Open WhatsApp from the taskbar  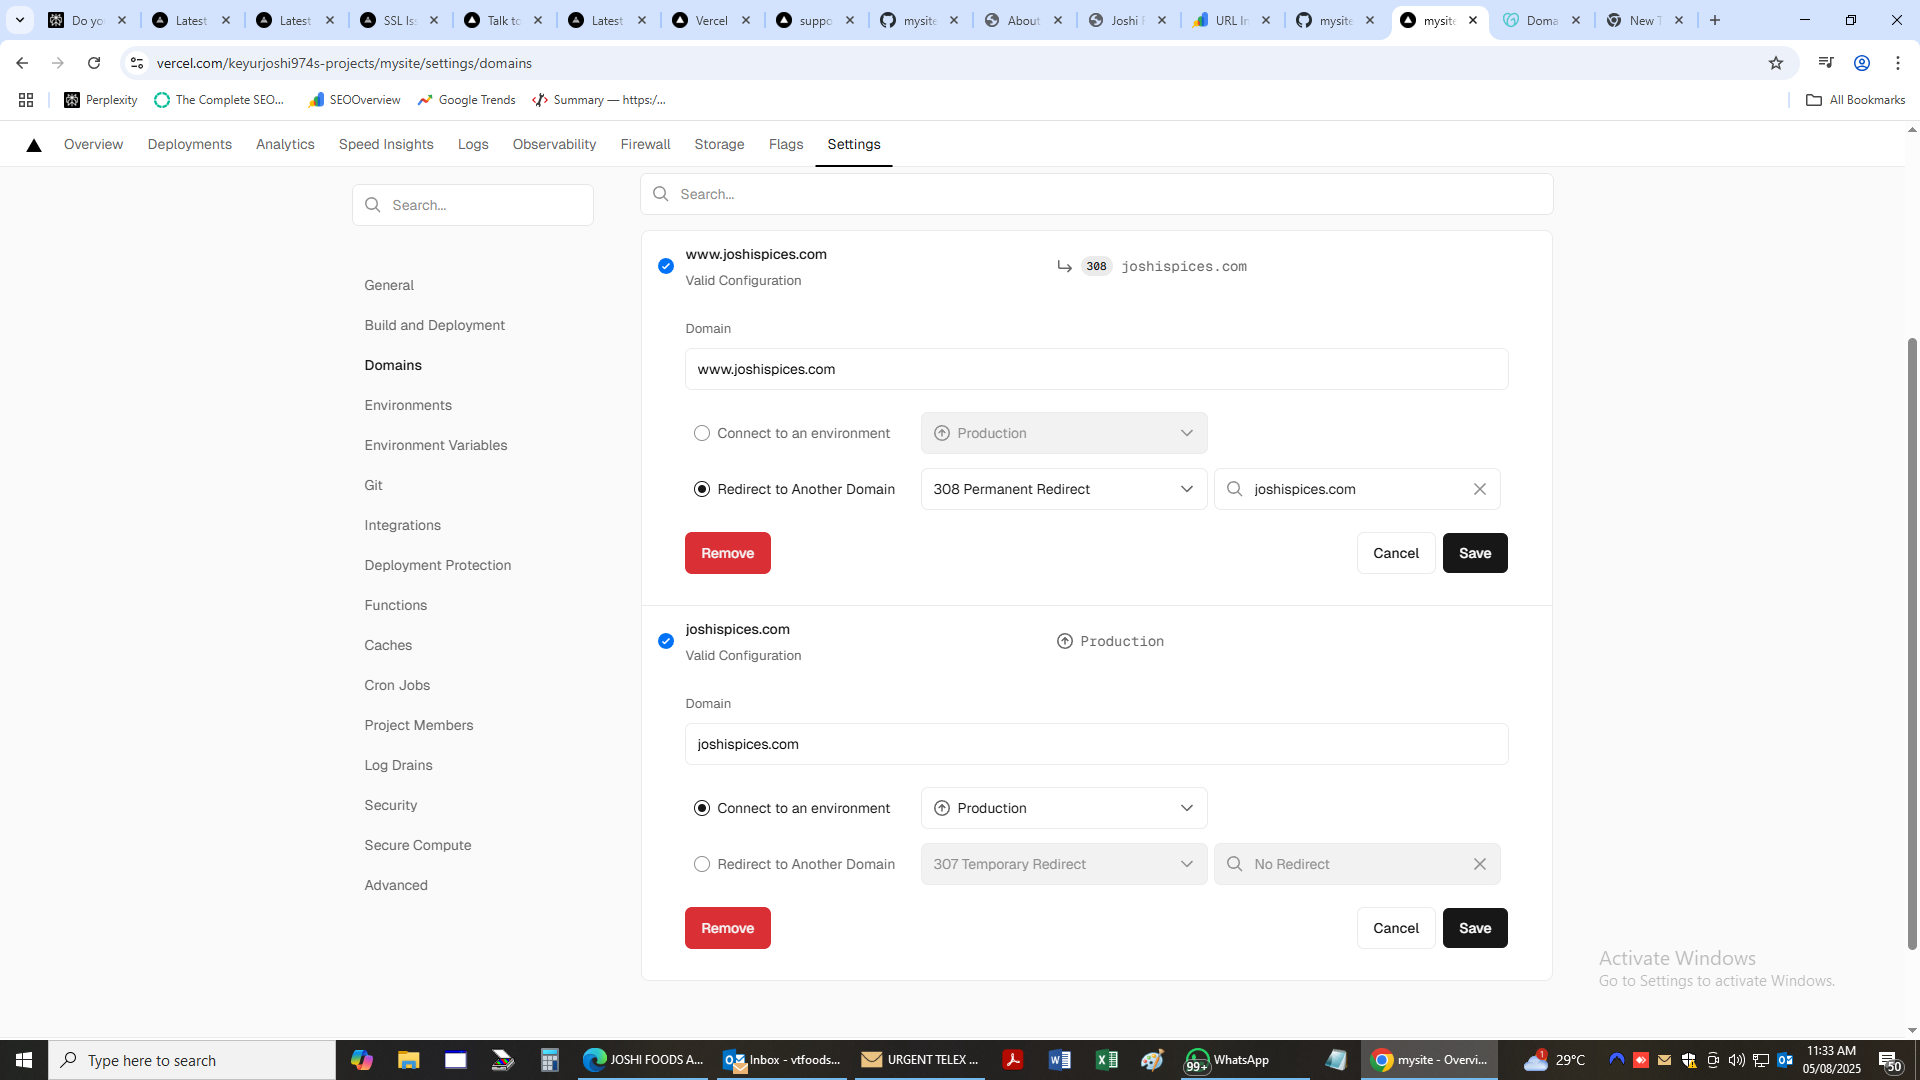click(x=1226, y=1060)
